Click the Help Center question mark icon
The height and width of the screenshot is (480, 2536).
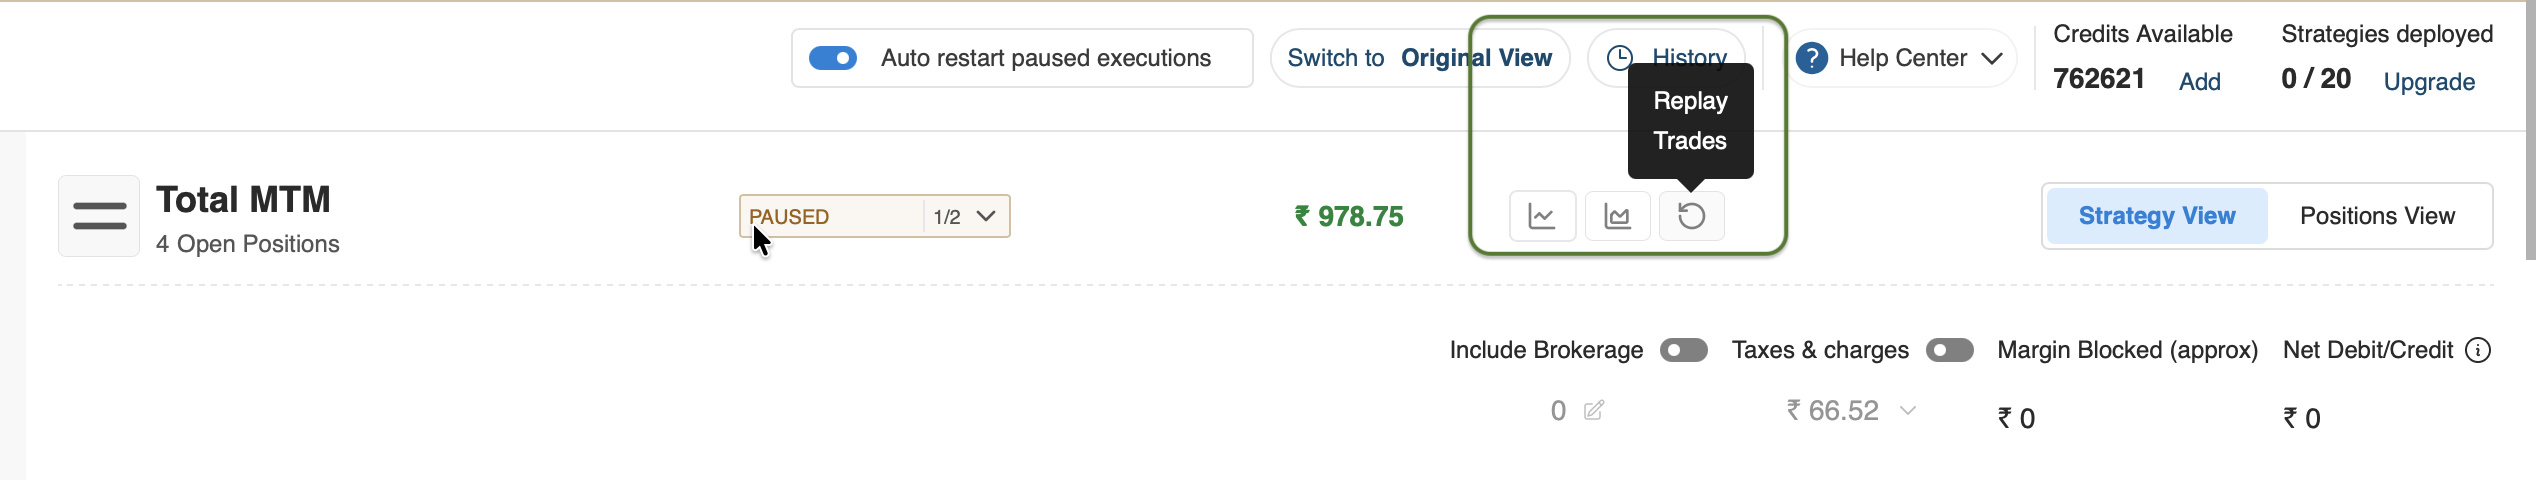point(1811,58)
